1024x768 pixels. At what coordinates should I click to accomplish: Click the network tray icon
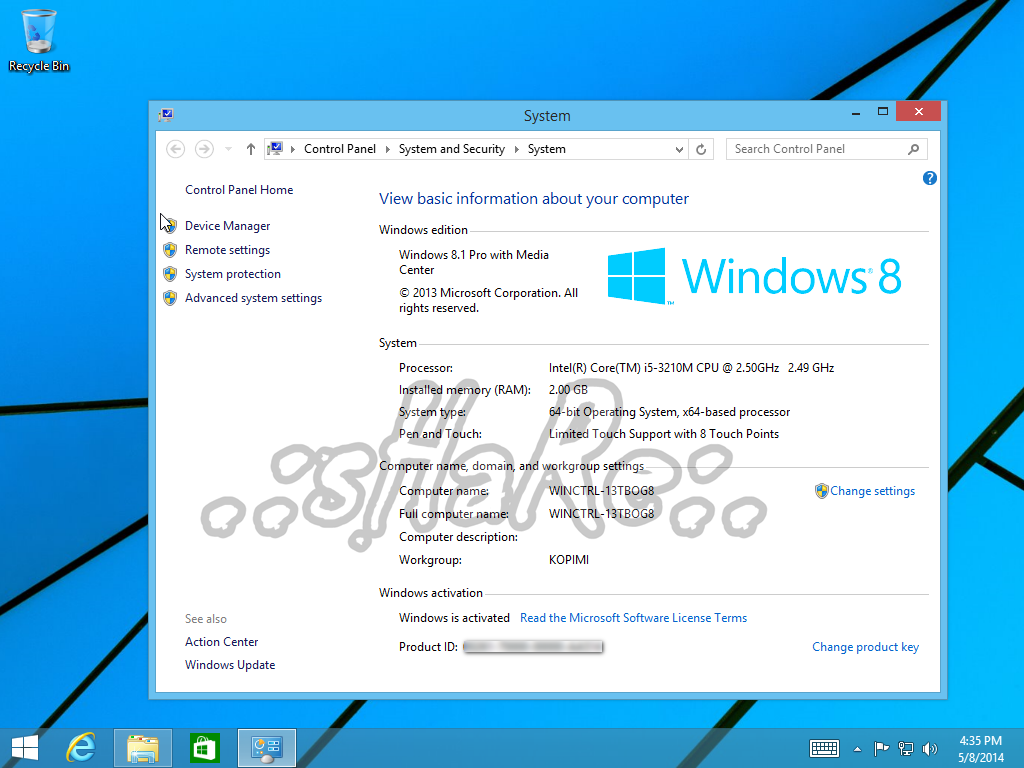(x=905, y=748)
